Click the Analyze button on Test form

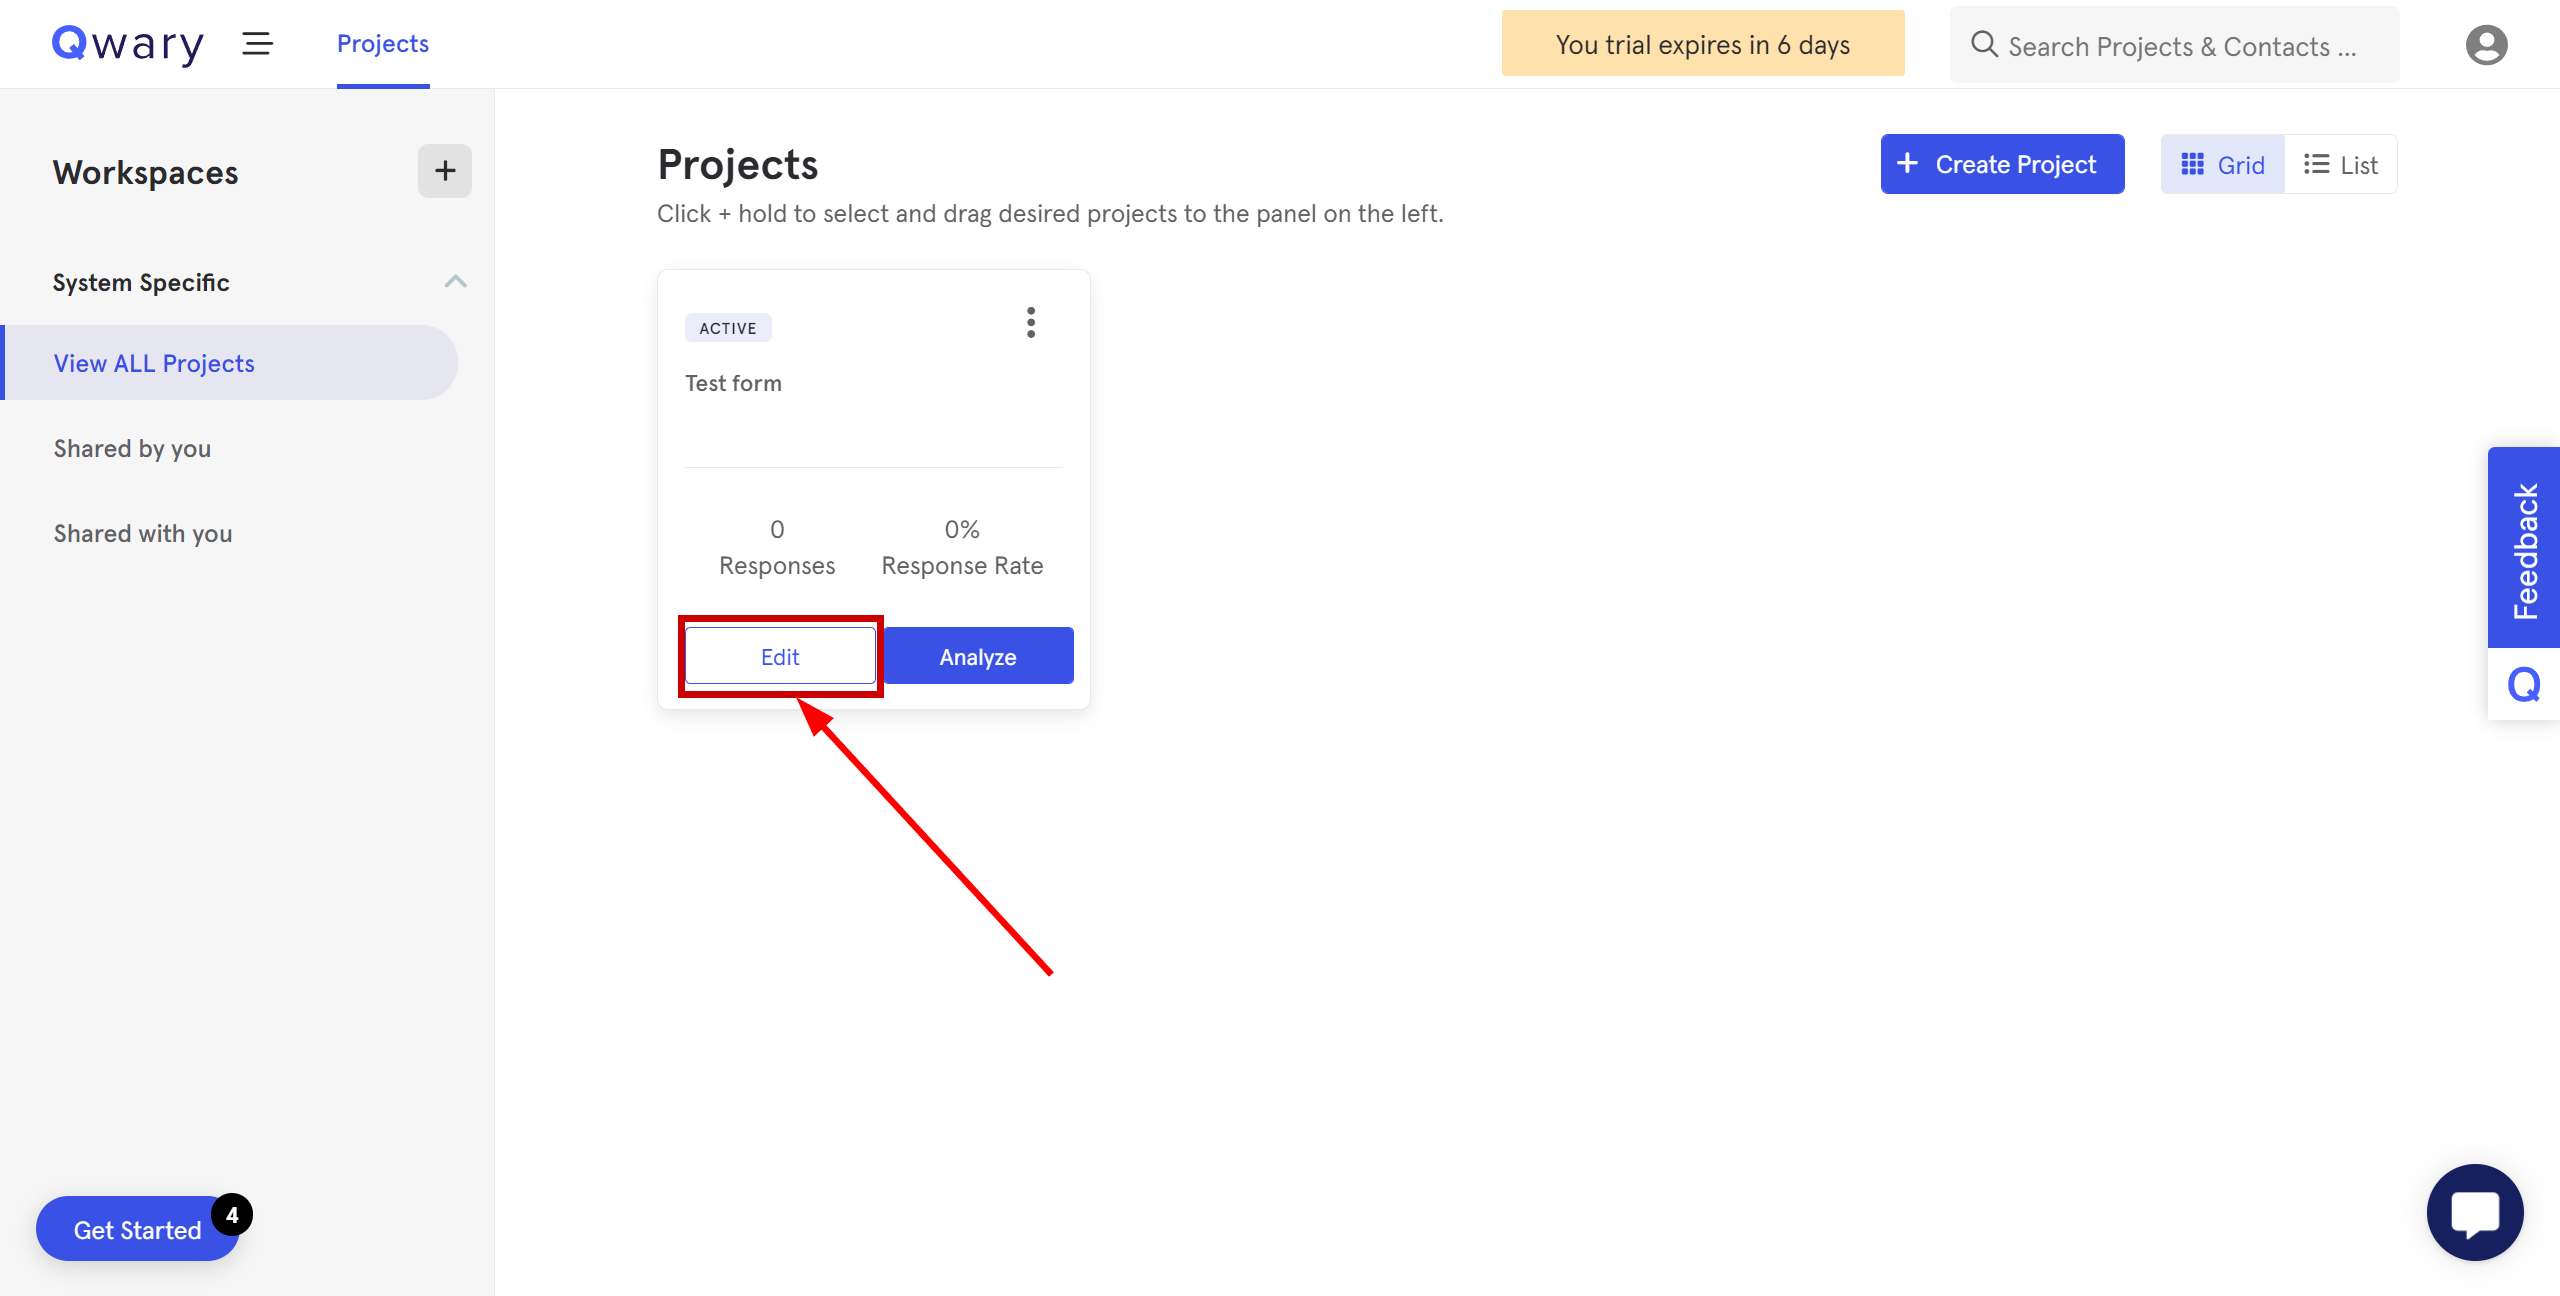(x=977, y=656)
